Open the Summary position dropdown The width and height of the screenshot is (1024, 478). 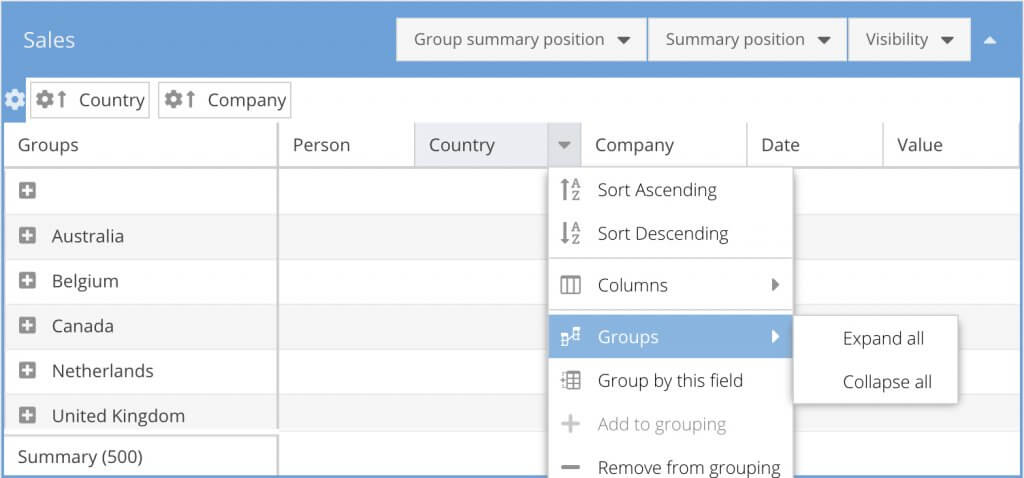[747, 40]
